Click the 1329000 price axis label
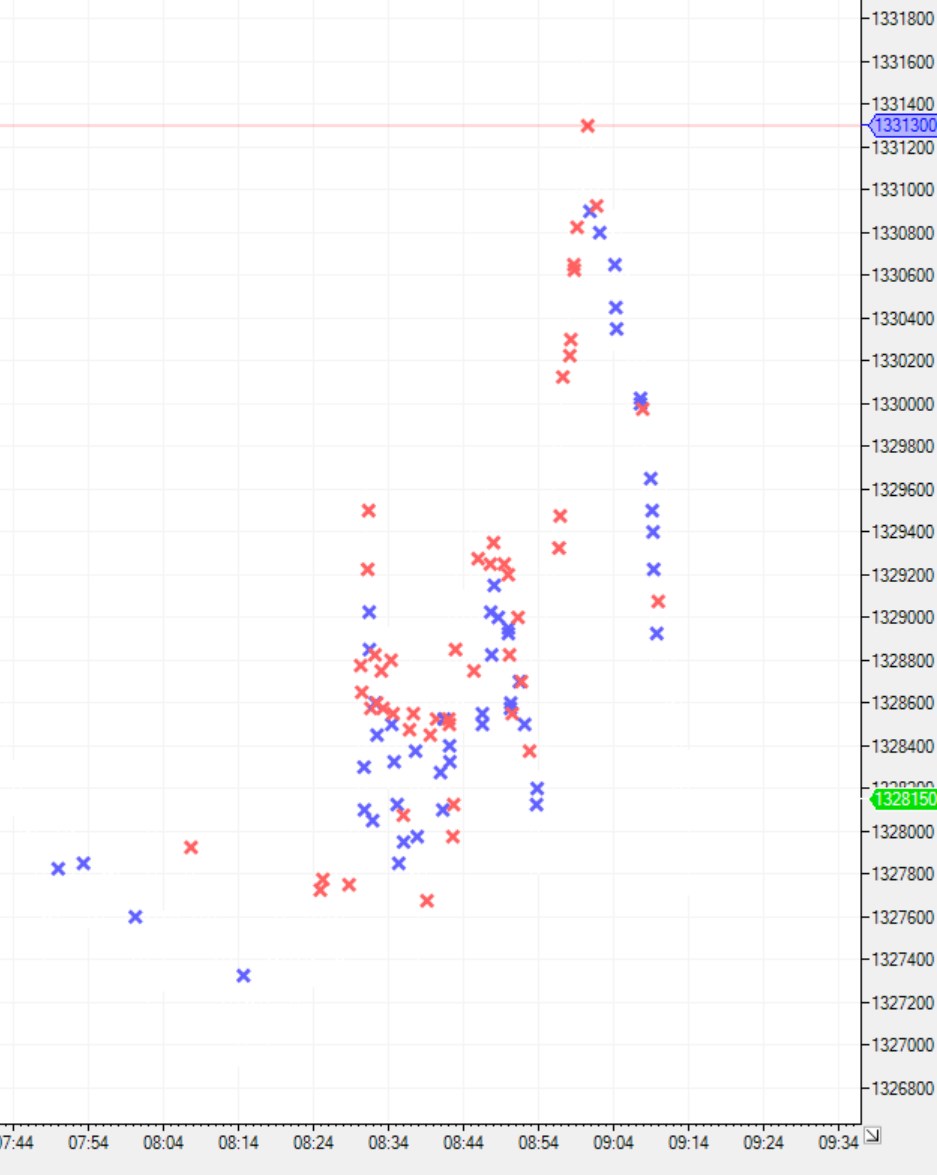Viewport: 937px width, 1175px height. [903, 617]
